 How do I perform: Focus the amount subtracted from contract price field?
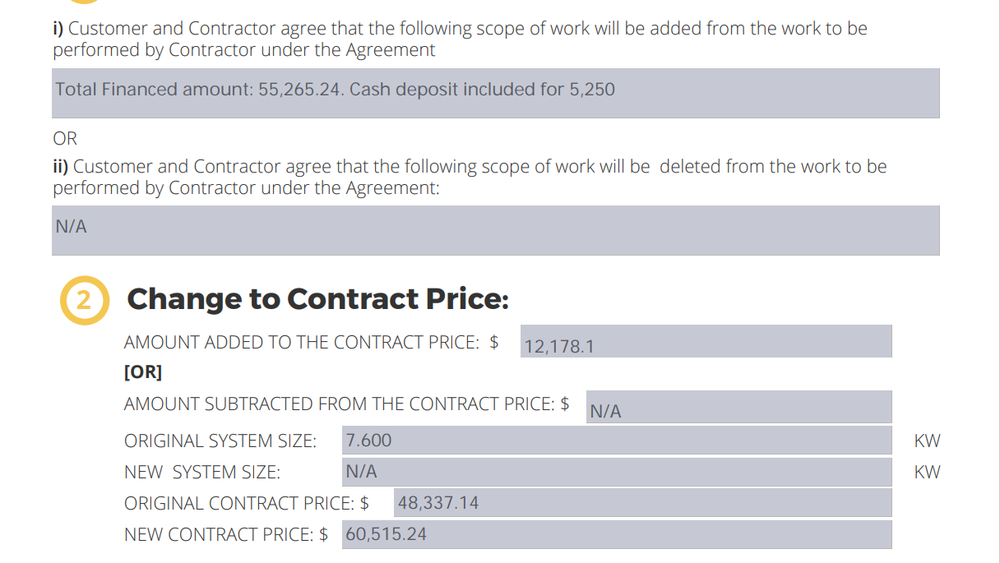738,407
